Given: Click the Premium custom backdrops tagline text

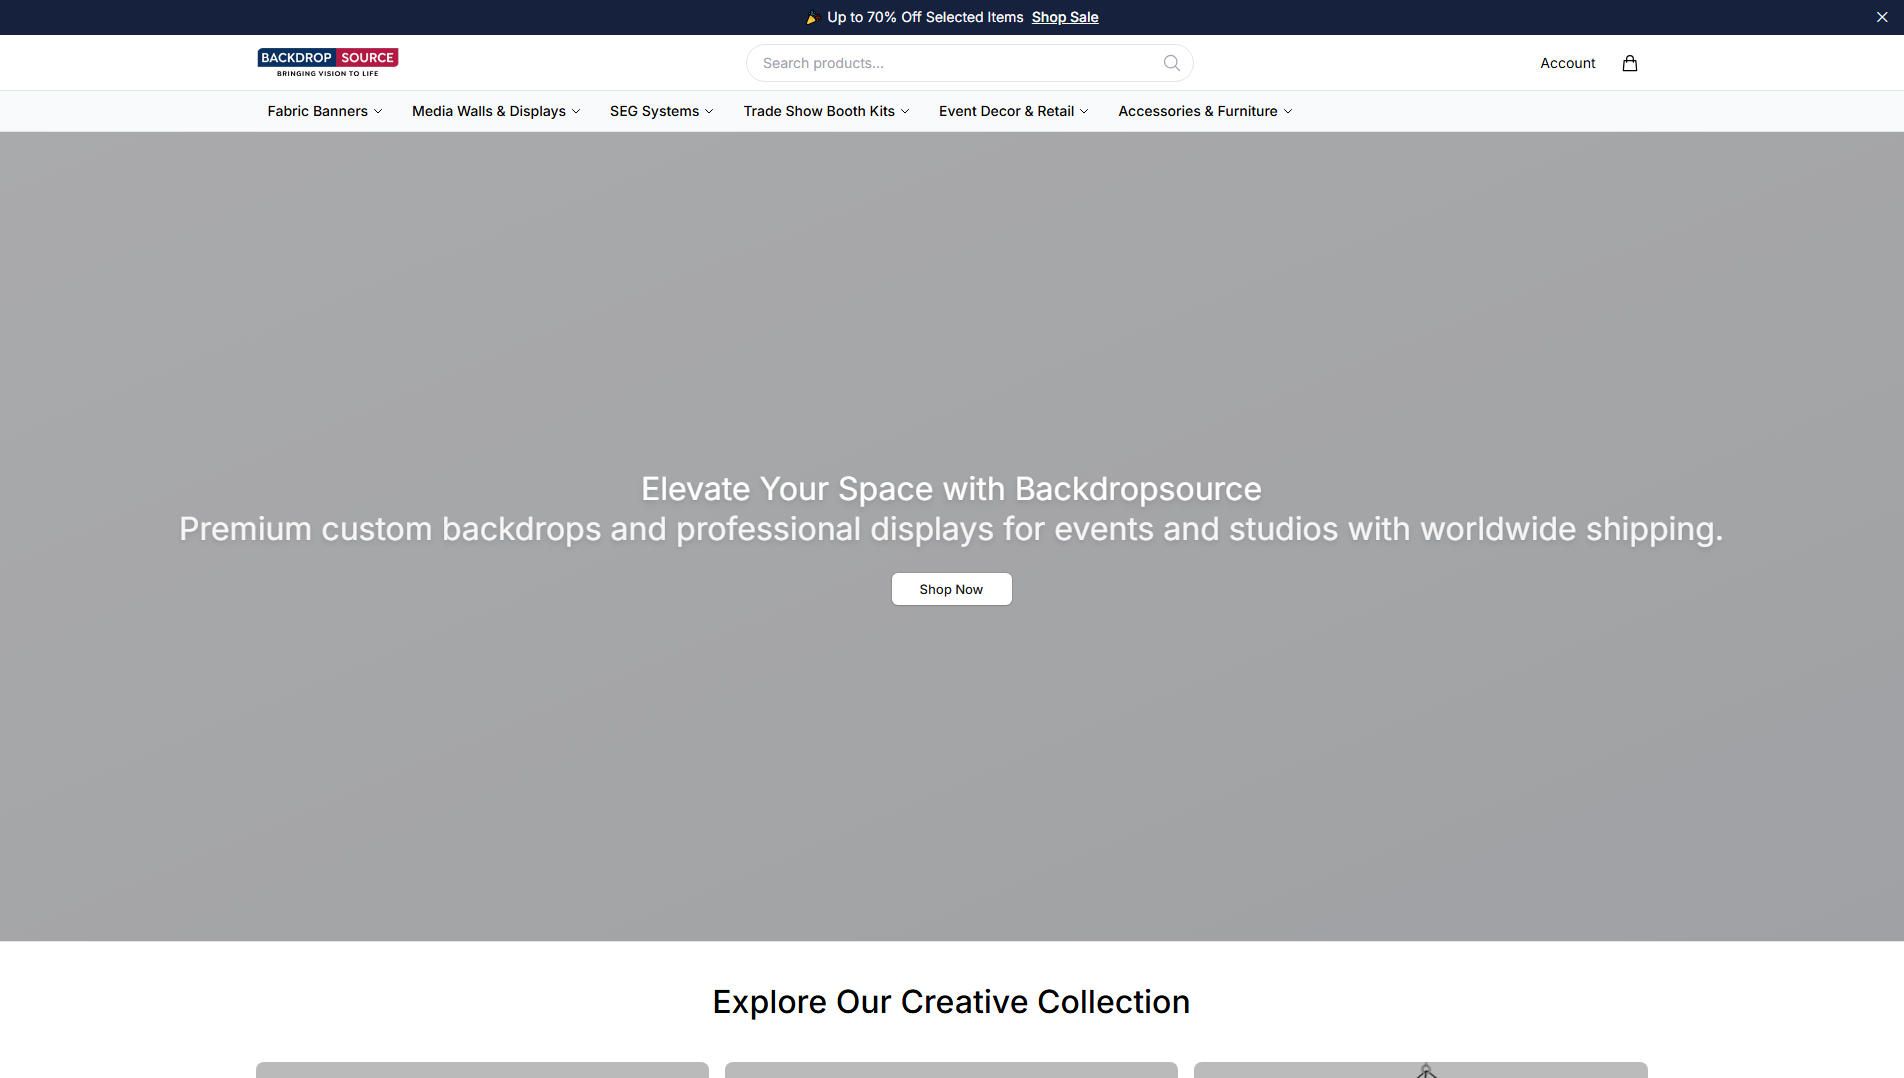Looking at the screenshot, I should click(951, 529).
